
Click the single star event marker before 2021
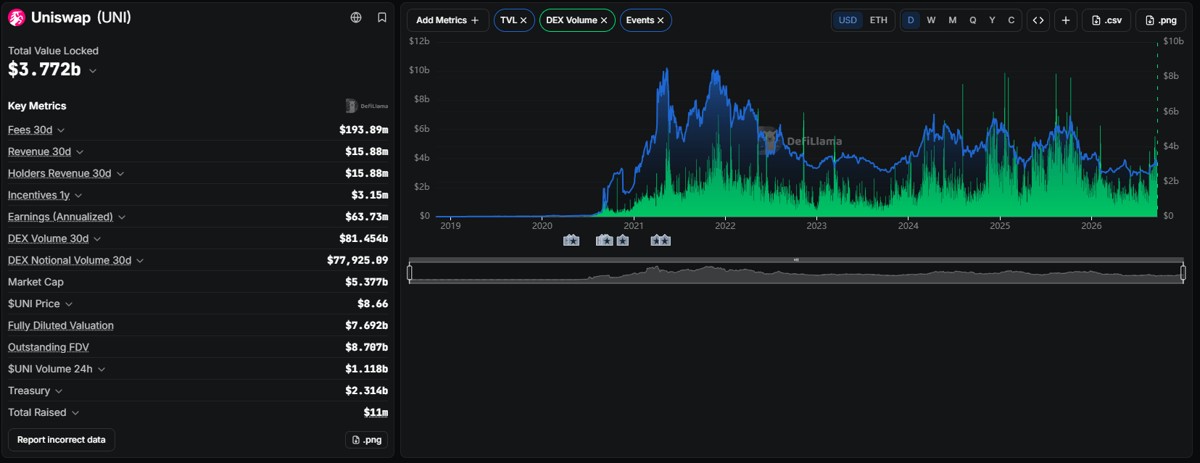[622, 240]
